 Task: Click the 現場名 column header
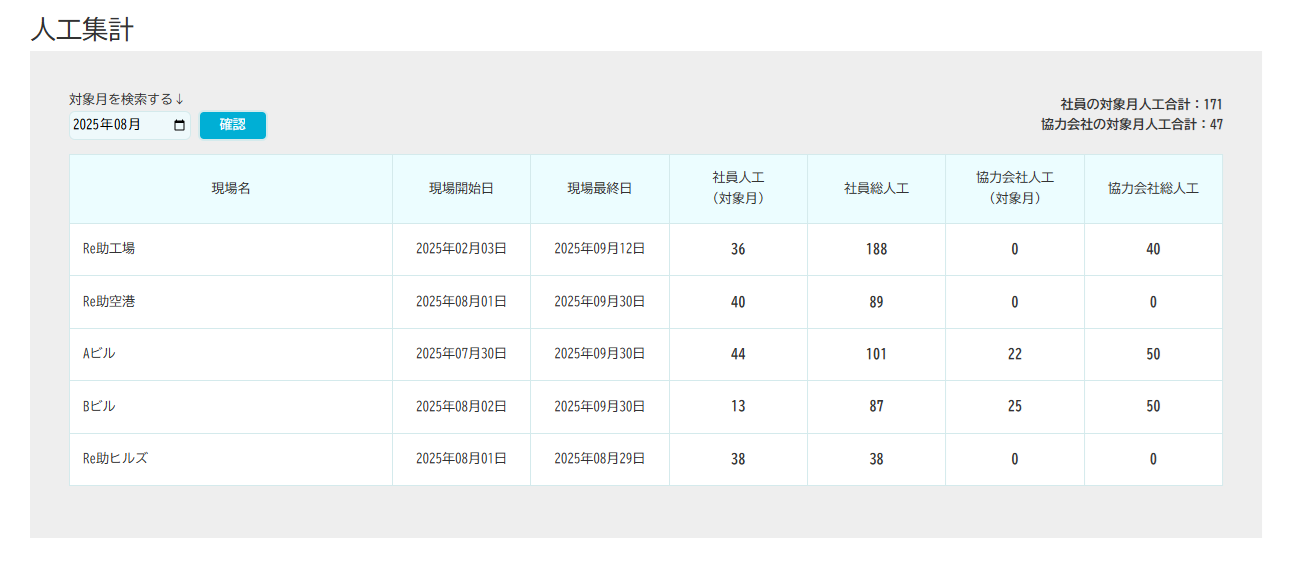click(231, 189)
